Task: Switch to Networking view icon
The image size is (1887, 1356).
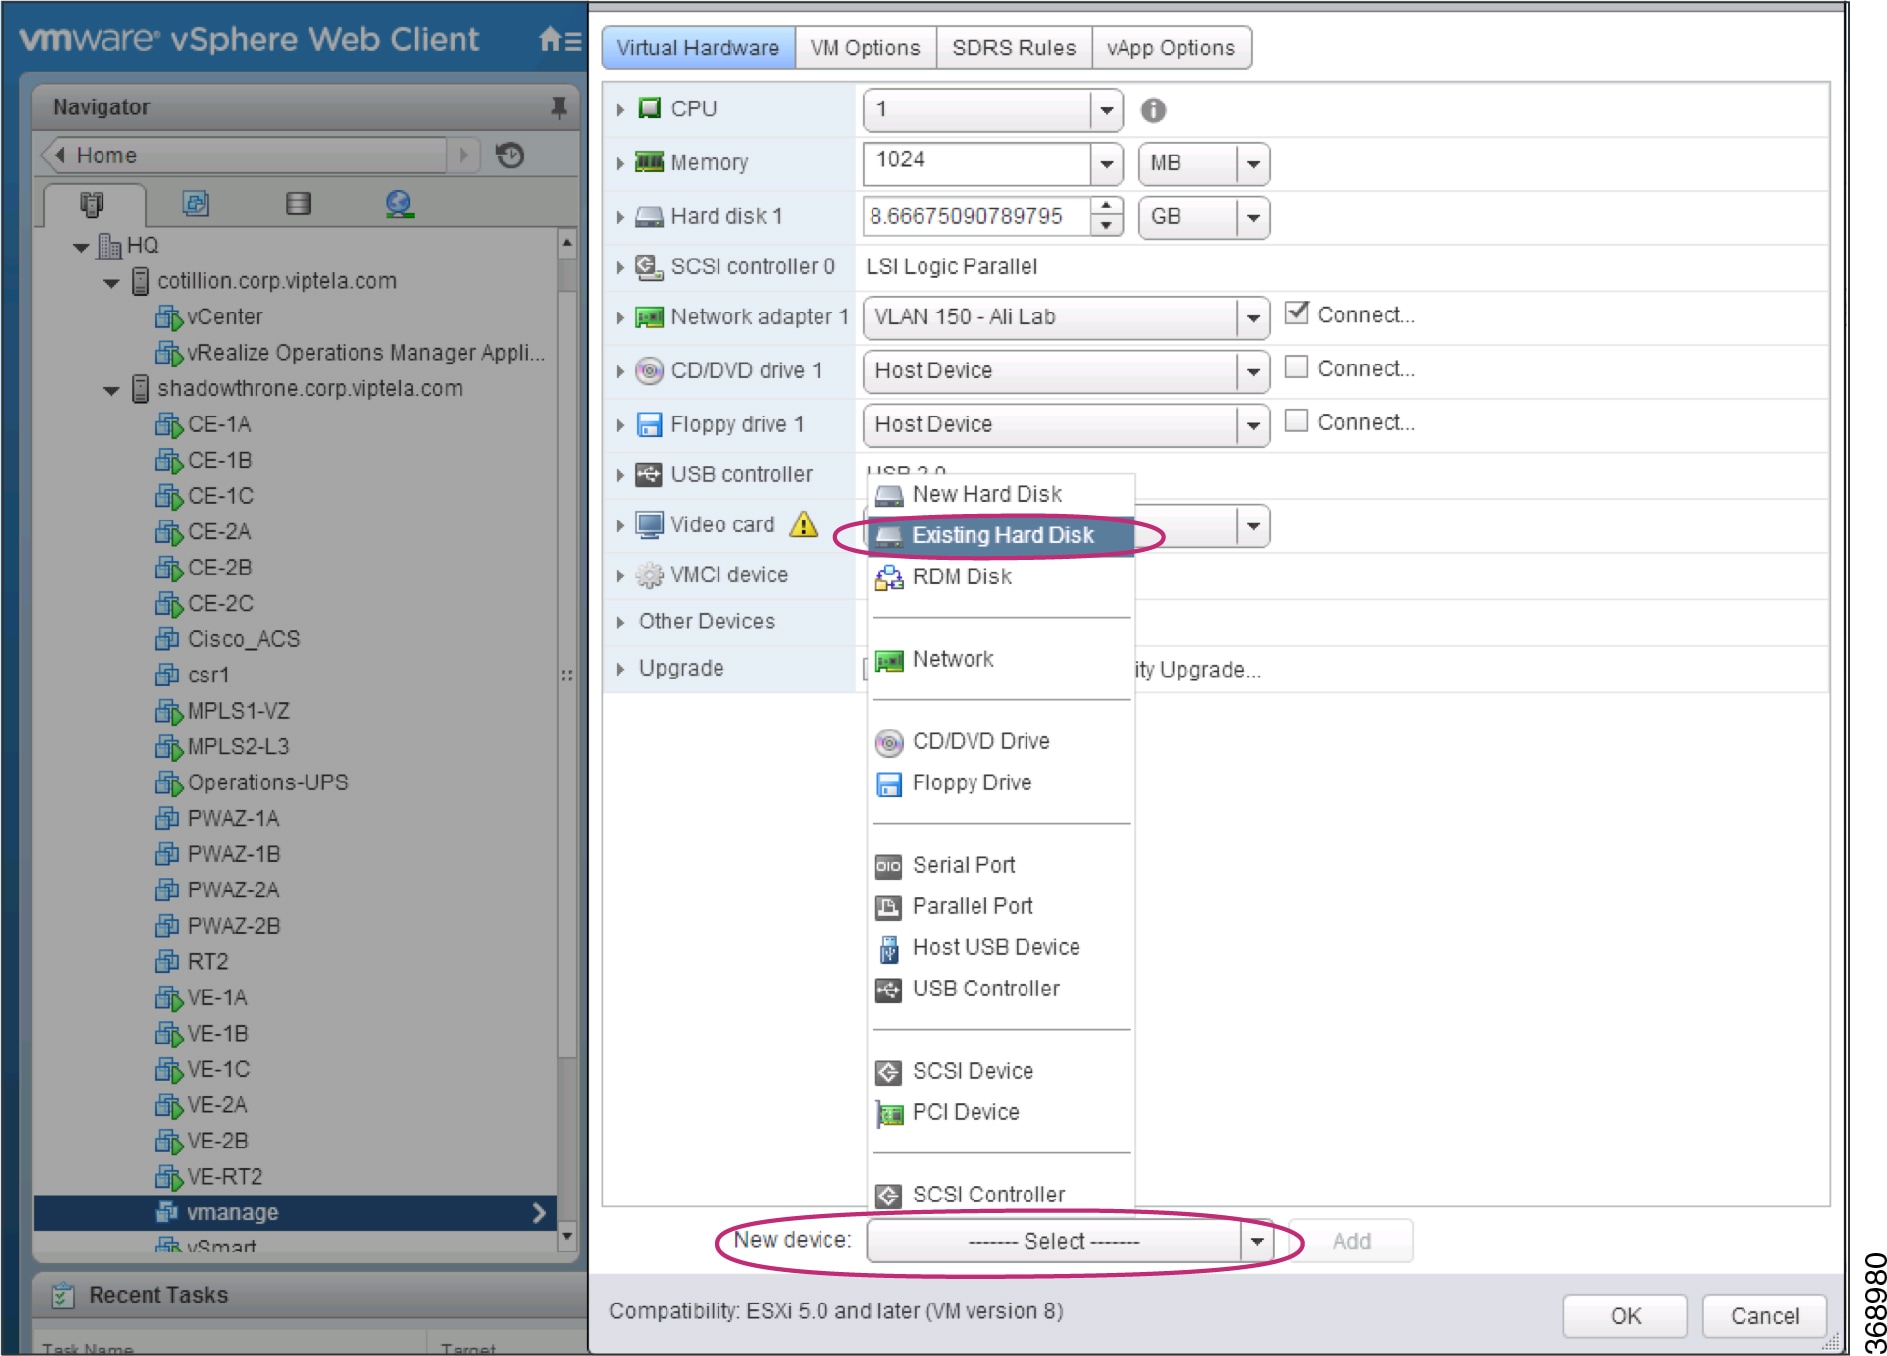Action: click(x=399, y=204)
